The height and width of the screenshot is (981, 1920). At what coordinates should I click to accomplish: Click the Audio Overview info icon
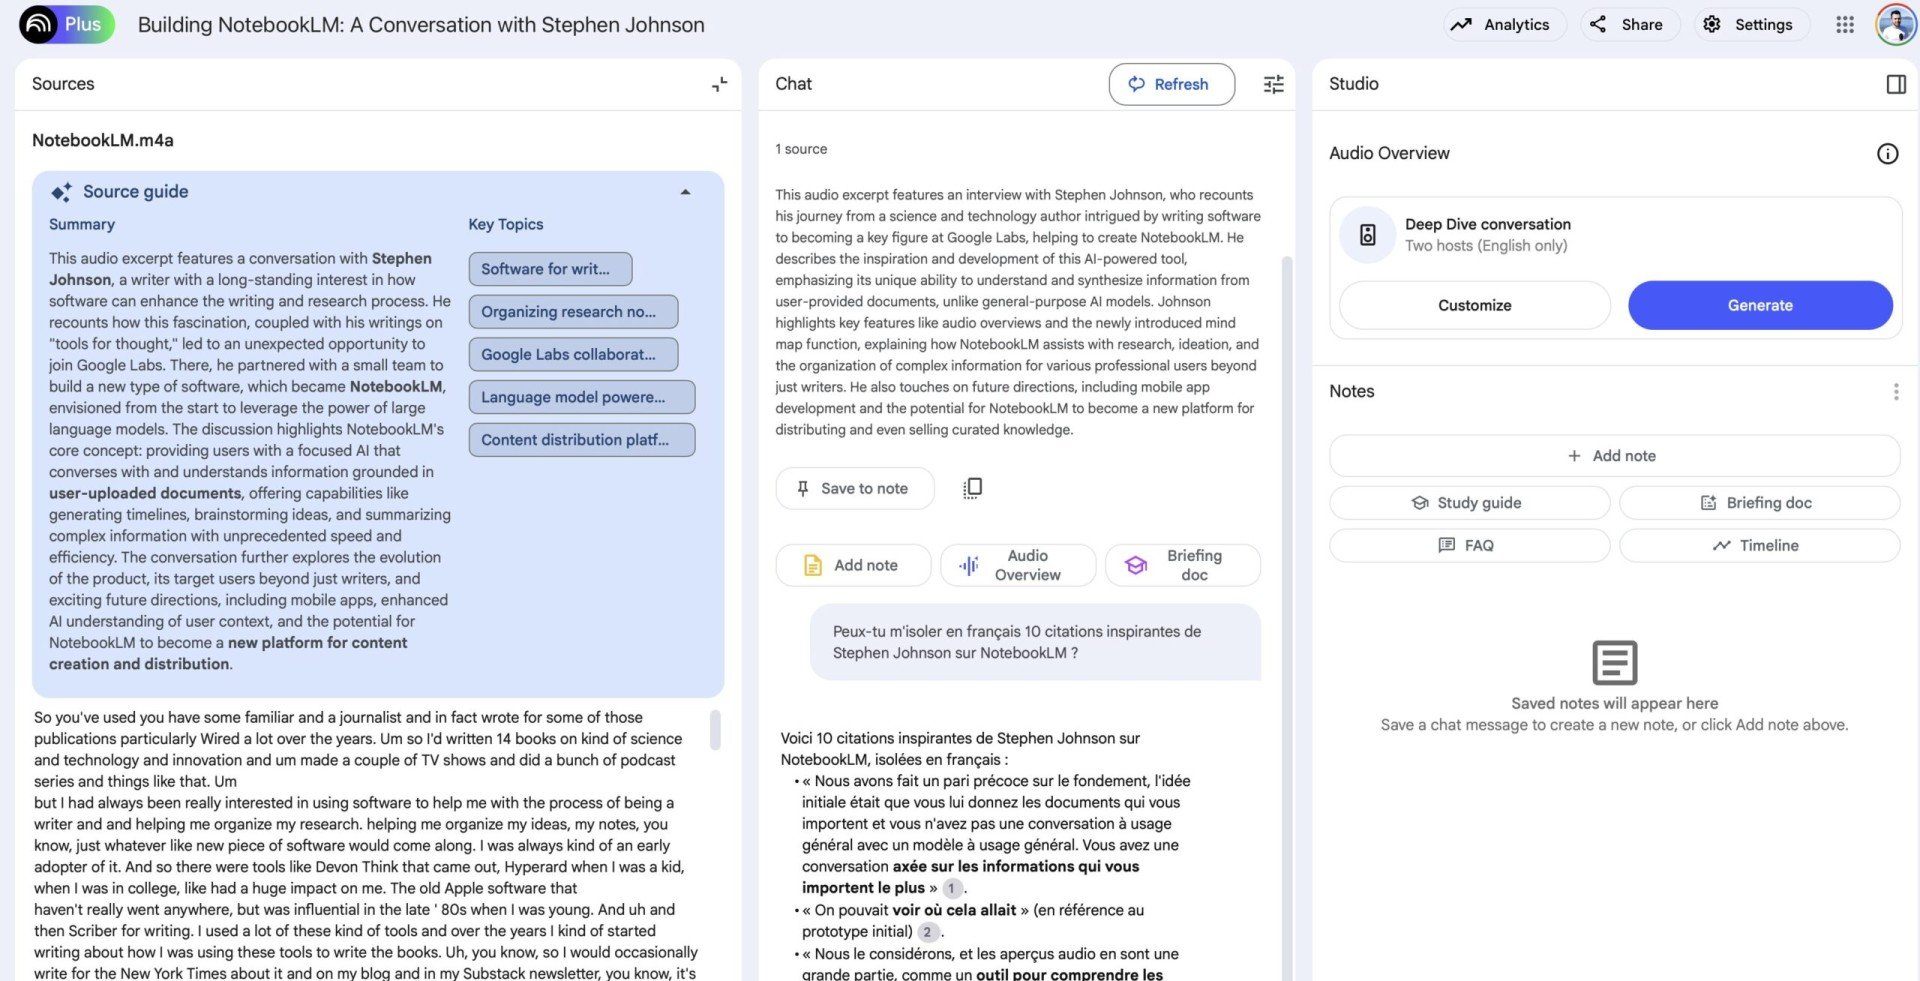click(x=1887, y=153)
